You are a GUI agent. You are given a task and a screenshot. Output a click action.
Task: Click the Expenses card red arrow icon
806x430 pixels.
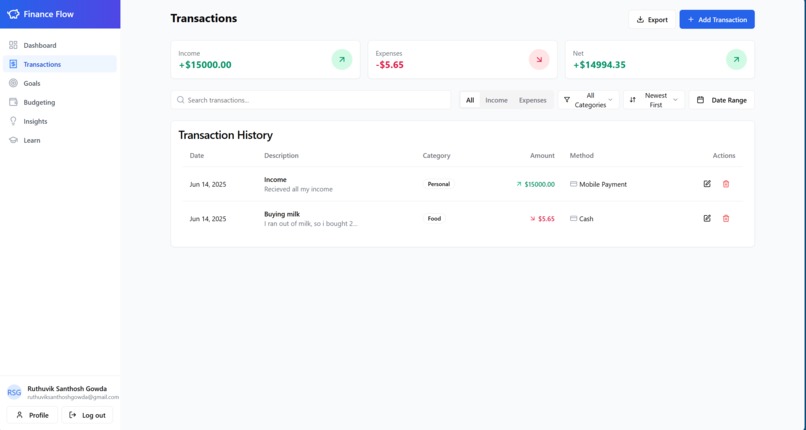(x=539, y=60)
